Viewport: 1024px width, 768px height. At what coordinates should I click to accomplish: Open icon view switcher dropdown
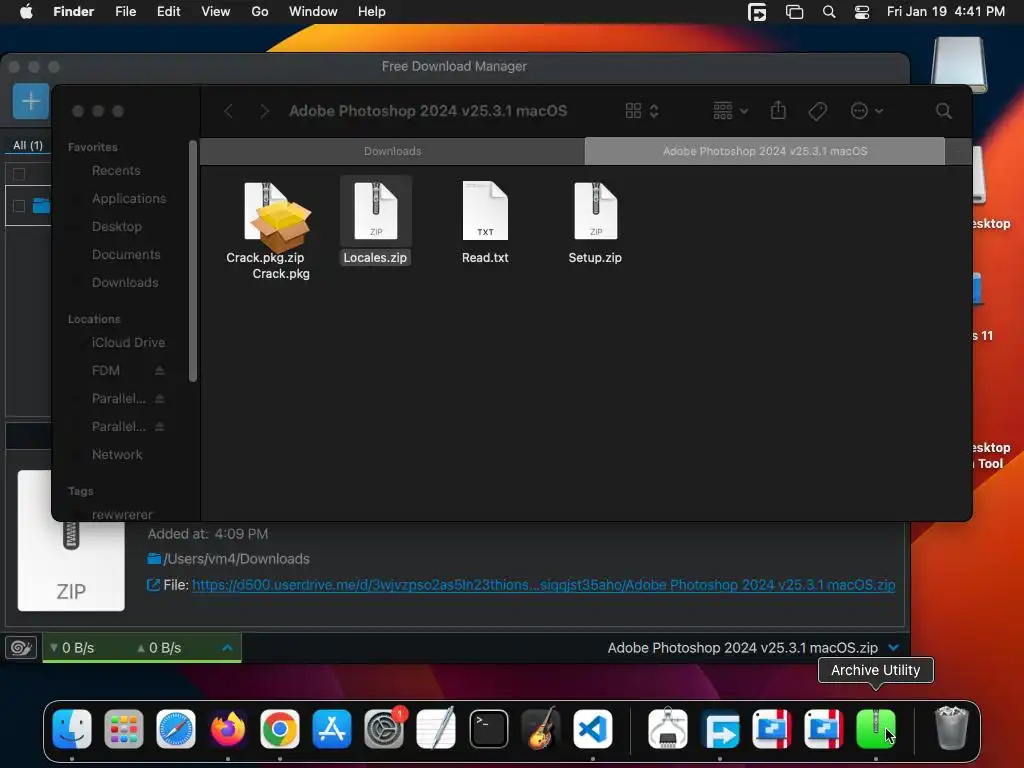click(641, 111)
